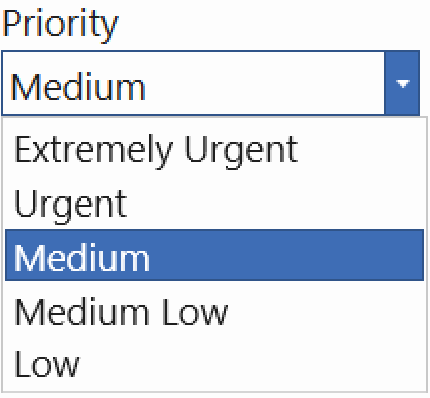Collapse the Priority dropdown using the arrow button
The width and height of the screenshot is (430, 398).
click(402, 83)
